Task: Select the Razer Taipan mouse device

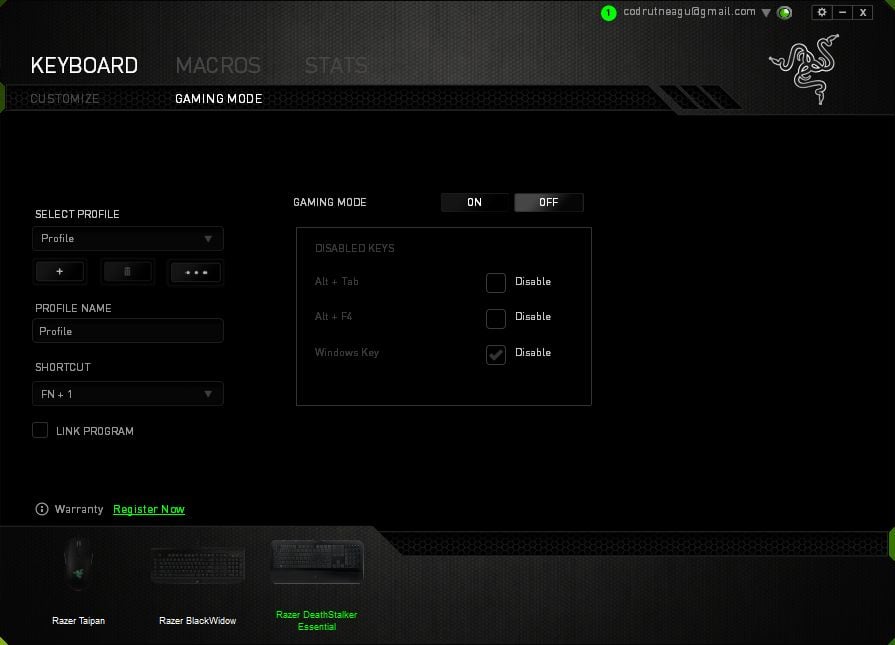Action: [79, 563]
